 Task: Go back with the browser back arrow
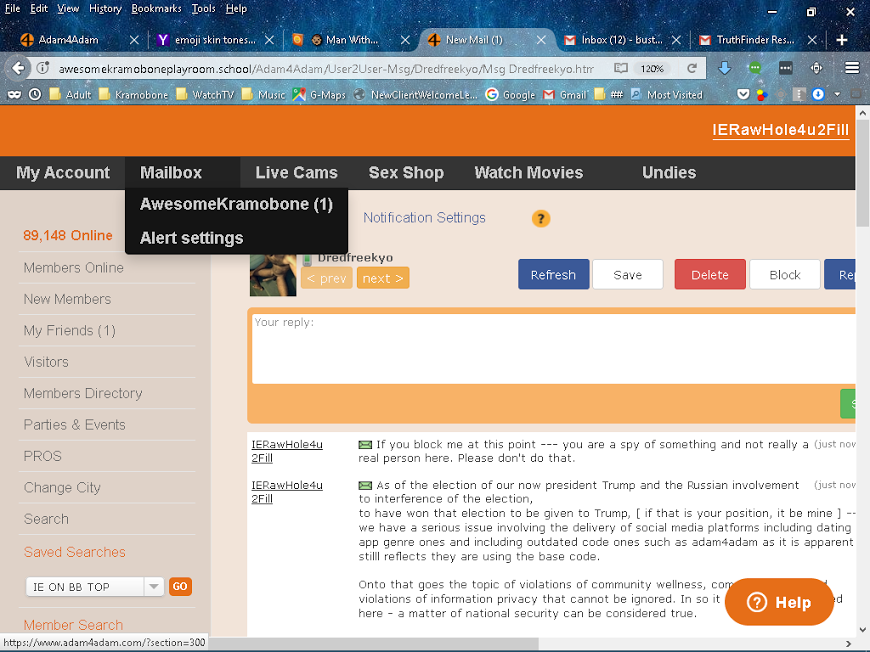18,68
